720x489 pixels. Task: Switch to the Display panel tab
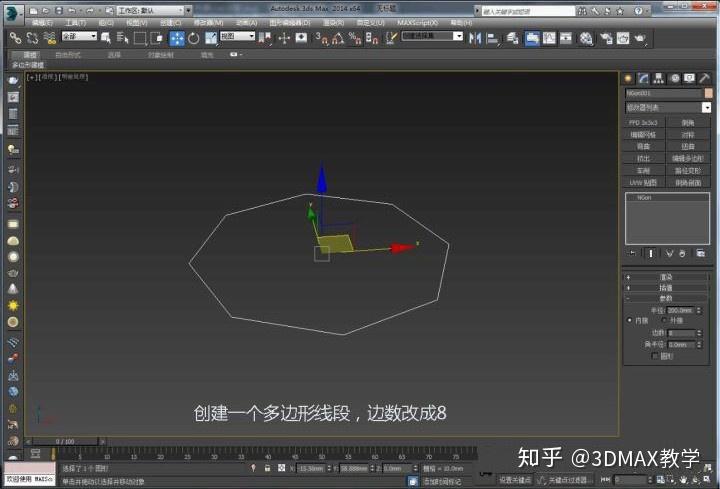pos(689,79)
